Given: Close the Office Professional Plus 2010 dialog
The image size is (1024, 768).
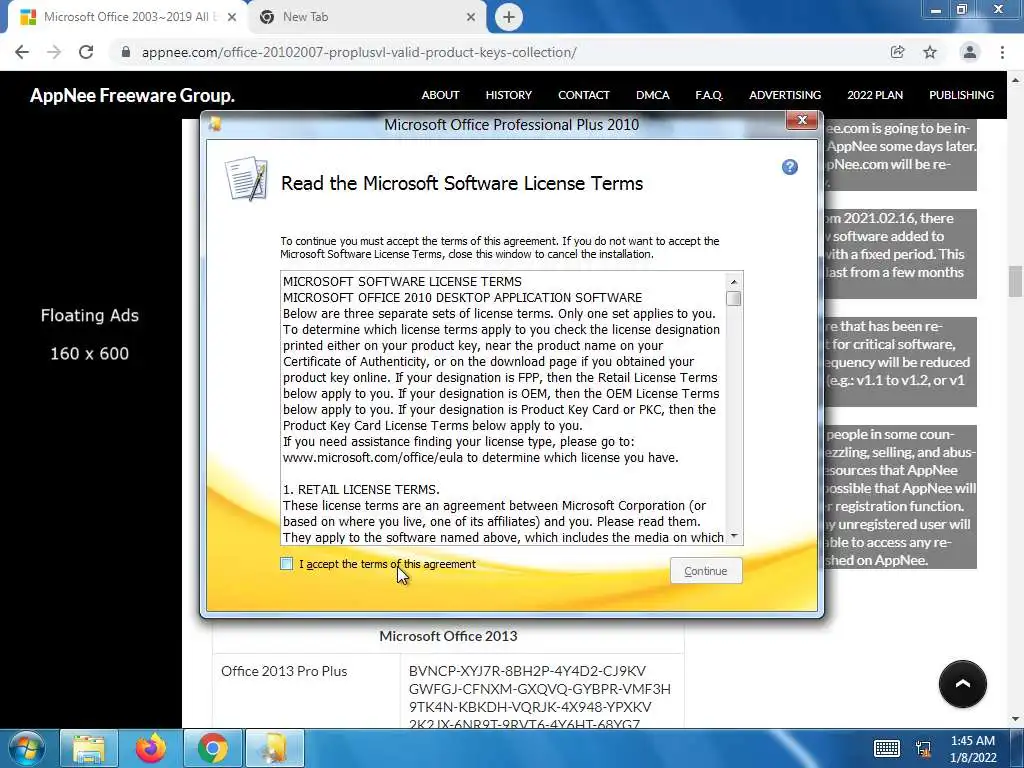Looking at the screenshot, I should (x=803, y=120).
